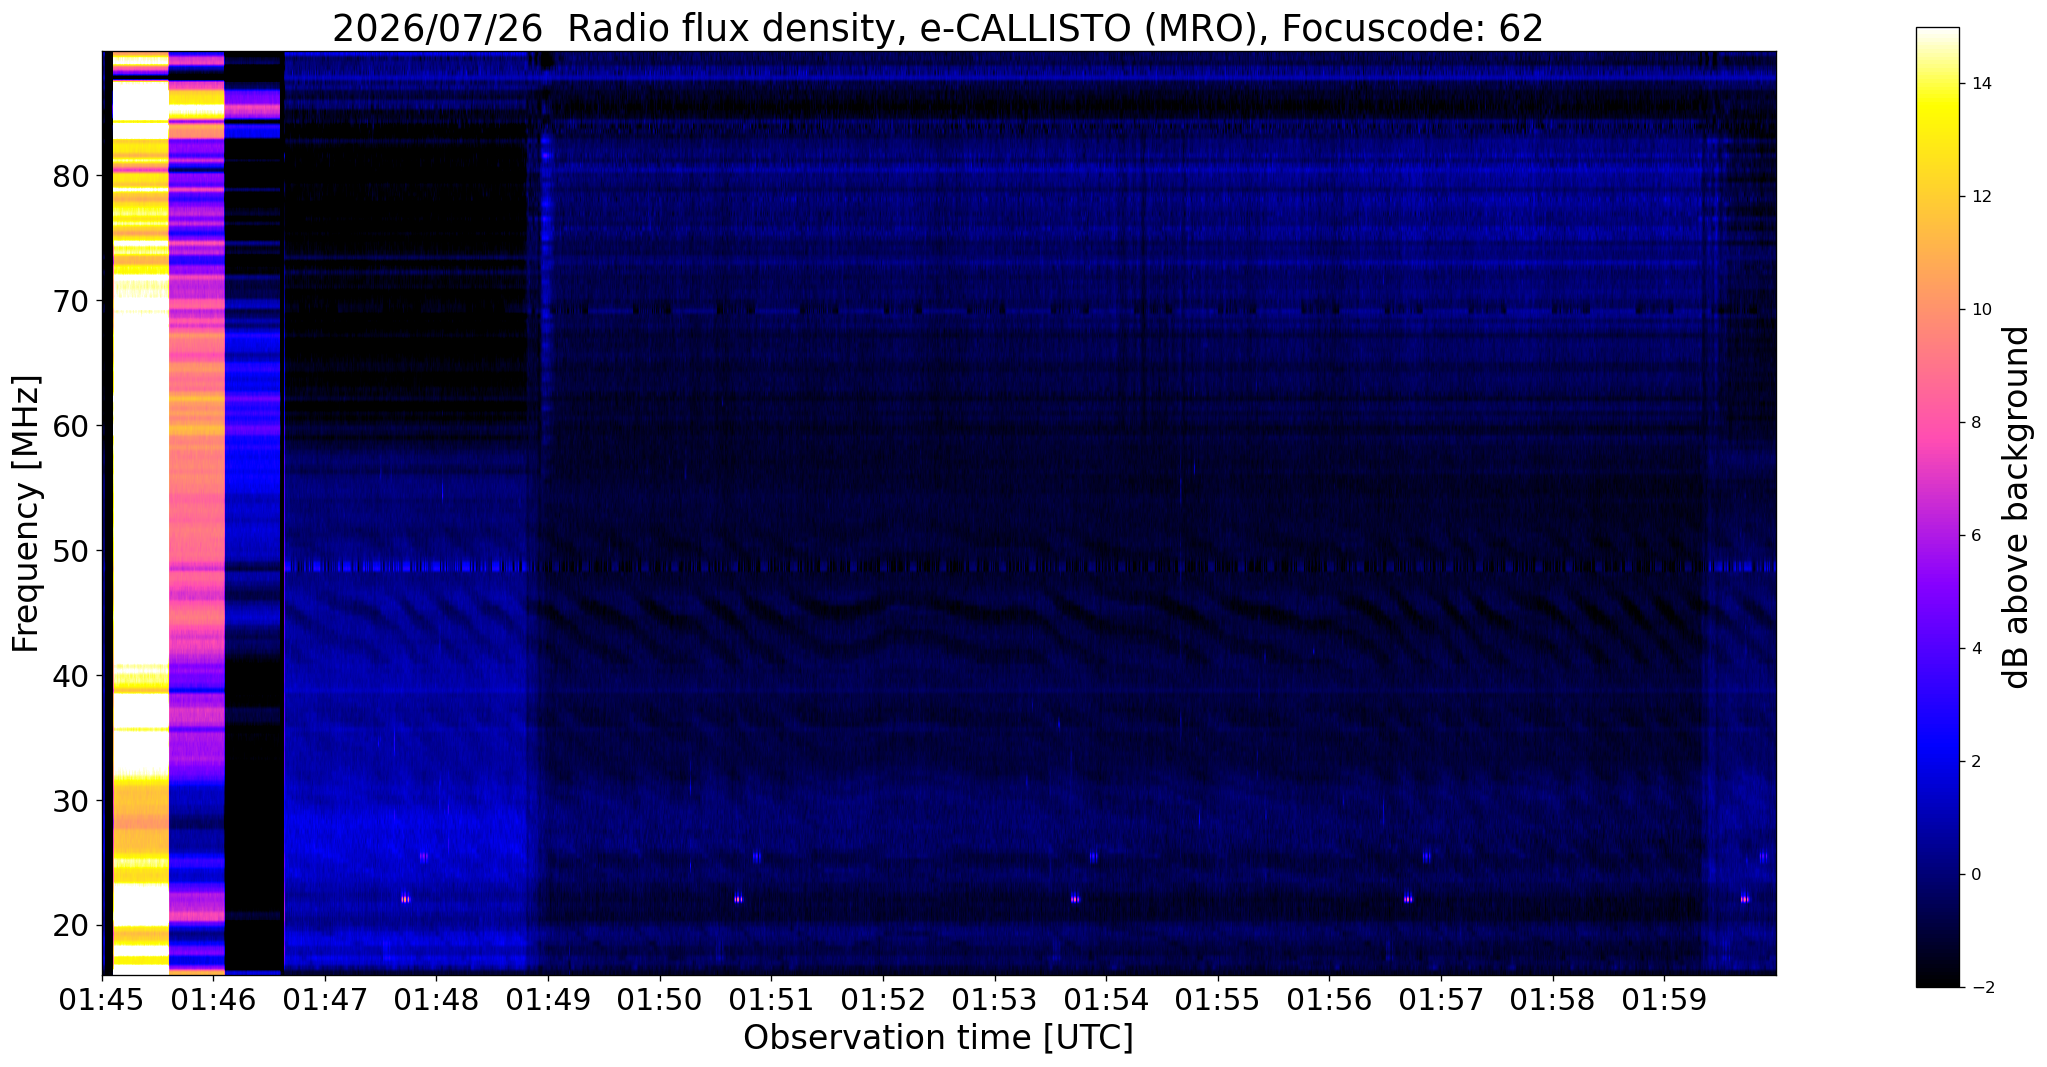Click the 'Frequency [MHz]' y-axis label
2047x1067 pixels.
pos(27,513)
